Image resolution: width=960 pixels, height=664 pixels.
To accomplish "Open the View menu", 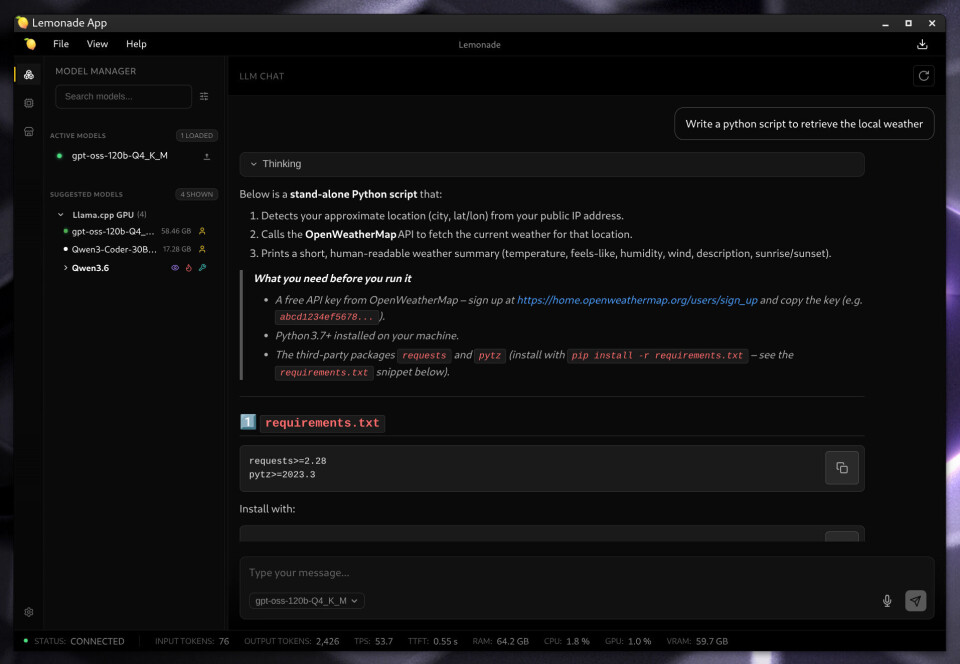I will click(x=97, y=44).
